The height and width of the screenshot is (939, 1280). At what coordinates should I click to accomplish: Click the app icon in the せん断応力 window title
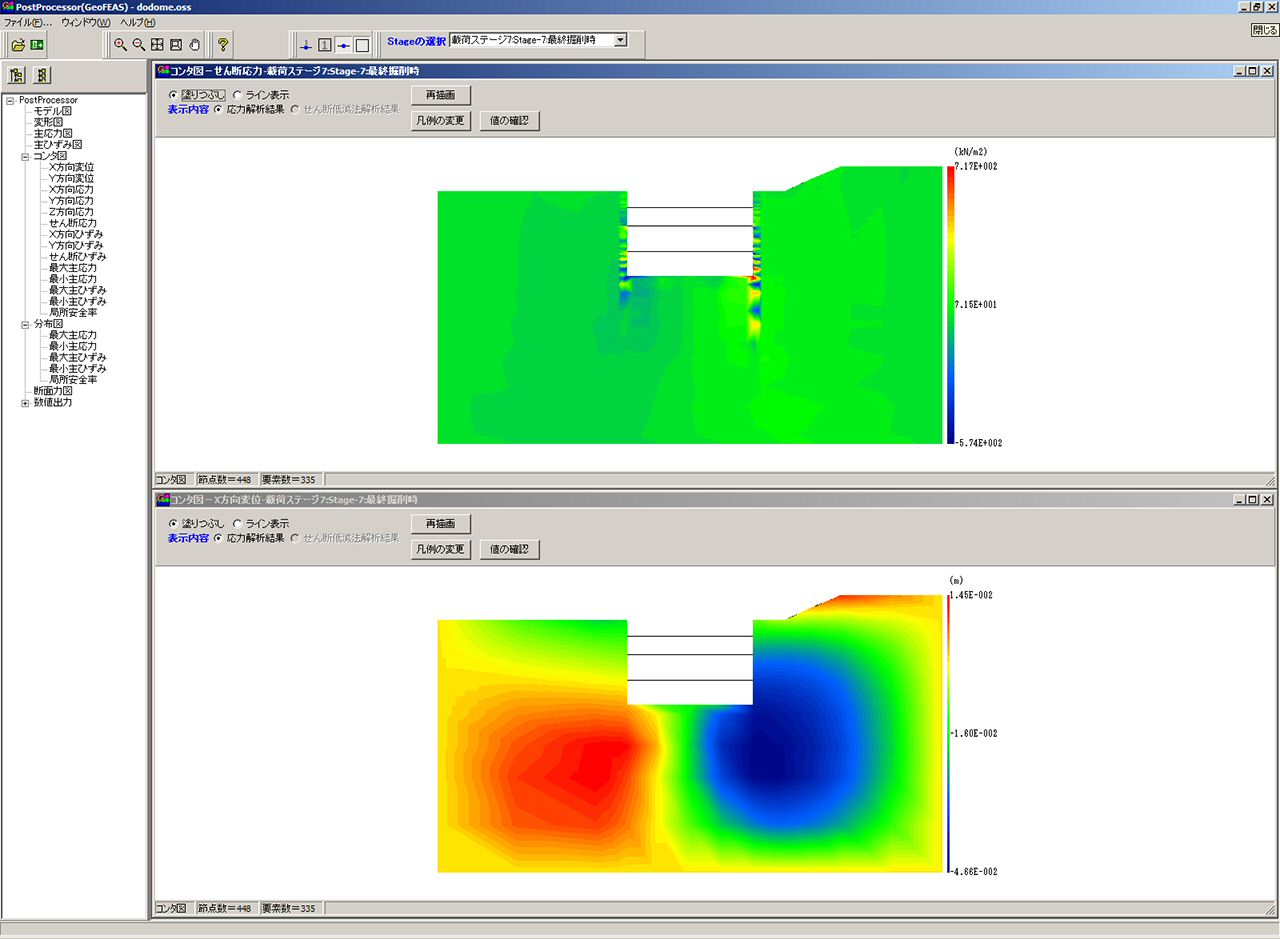point(163,71)
